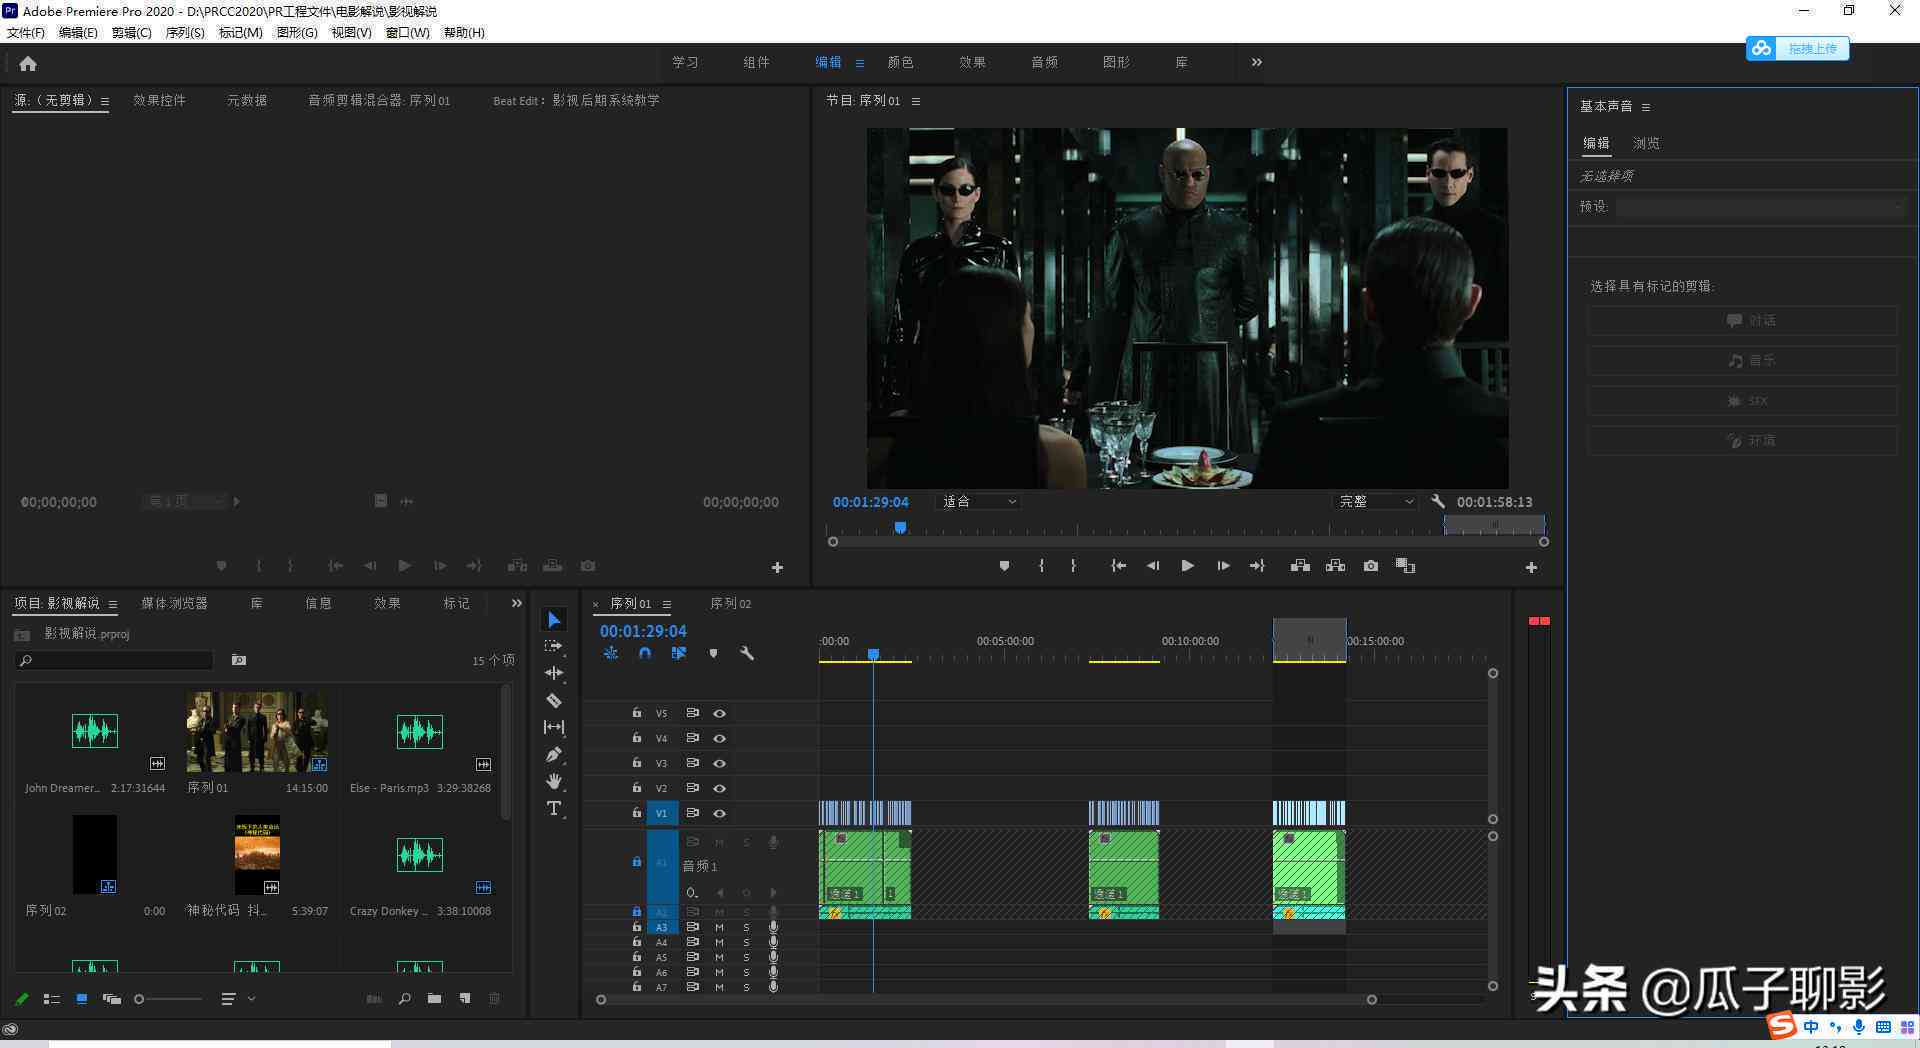The width and height of the screenshot is (1920, 1048).
Task: Open the zoom level 适合 dropdown
Action: click(978, 502)
